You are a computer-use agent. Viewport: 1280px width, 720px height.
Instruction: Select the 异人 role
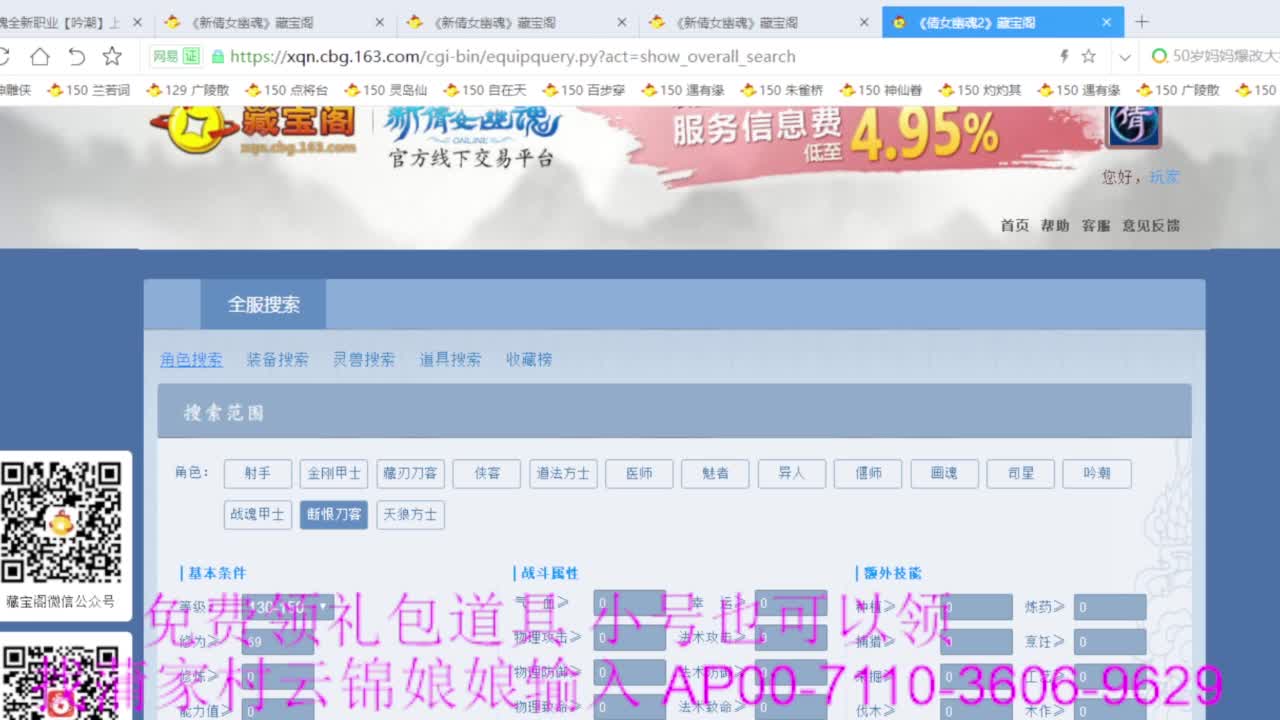792,473
